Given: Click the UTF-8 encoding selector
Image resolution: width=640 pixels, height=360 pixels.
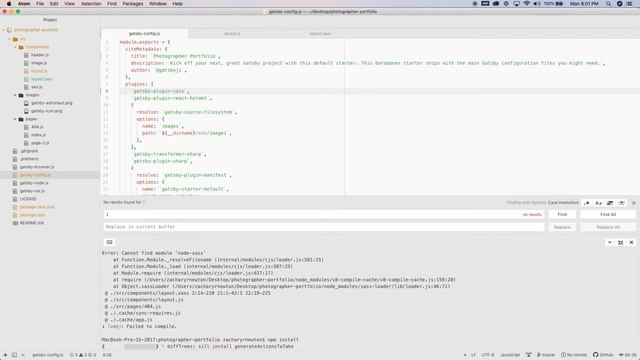Looking at the screenshot, I should point(487,355).
